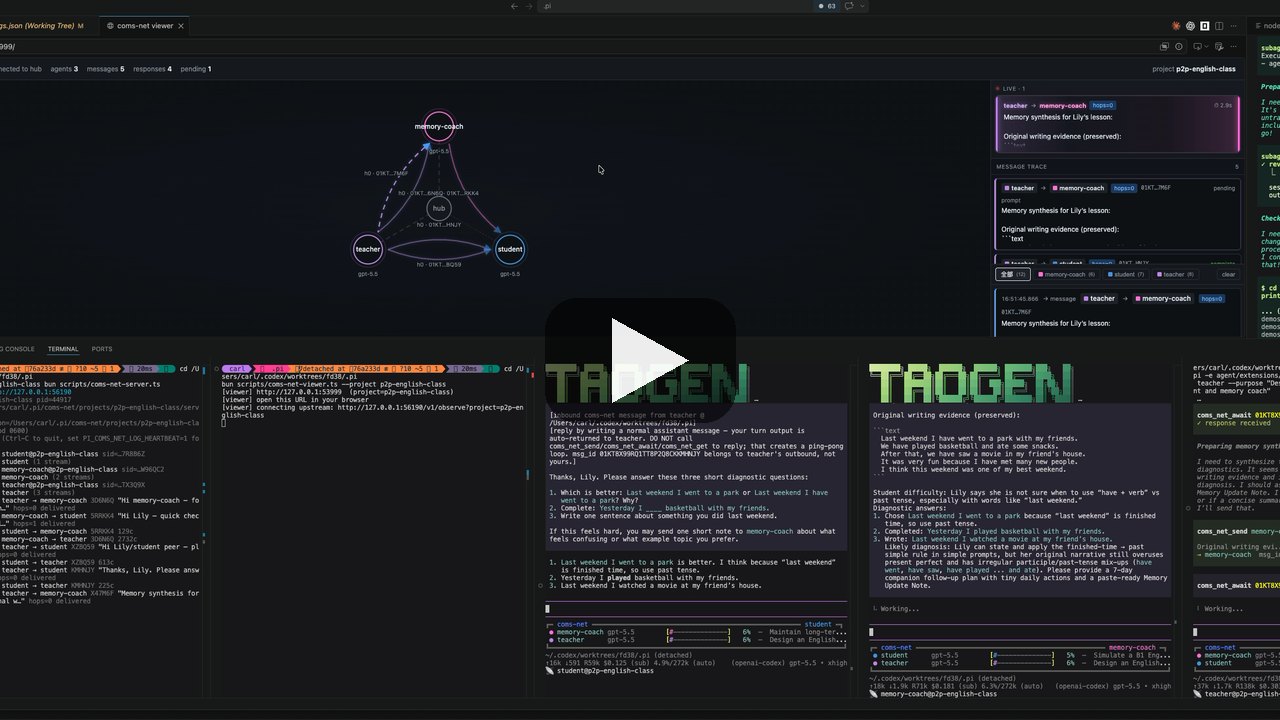The width and height of the screenshot is (1280, 720).
Task: Click the 'responses 4' status counter
Action: point(153,69)
